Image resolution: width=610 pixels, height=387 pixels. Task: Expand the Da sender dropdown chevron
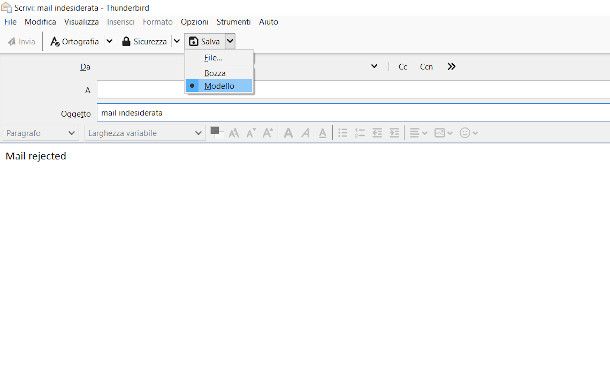click(374, 66)
